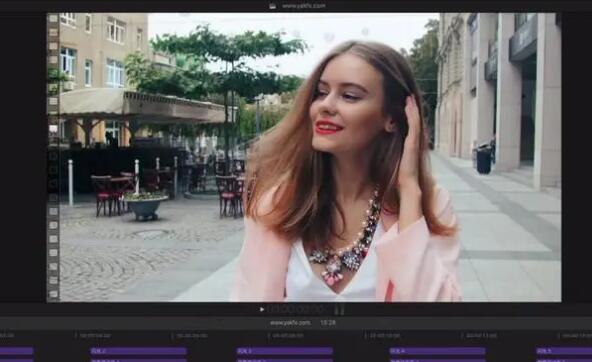The image size is (592, 362).
Task: Select the purple clip labeled 2
Action: (139, 351)
